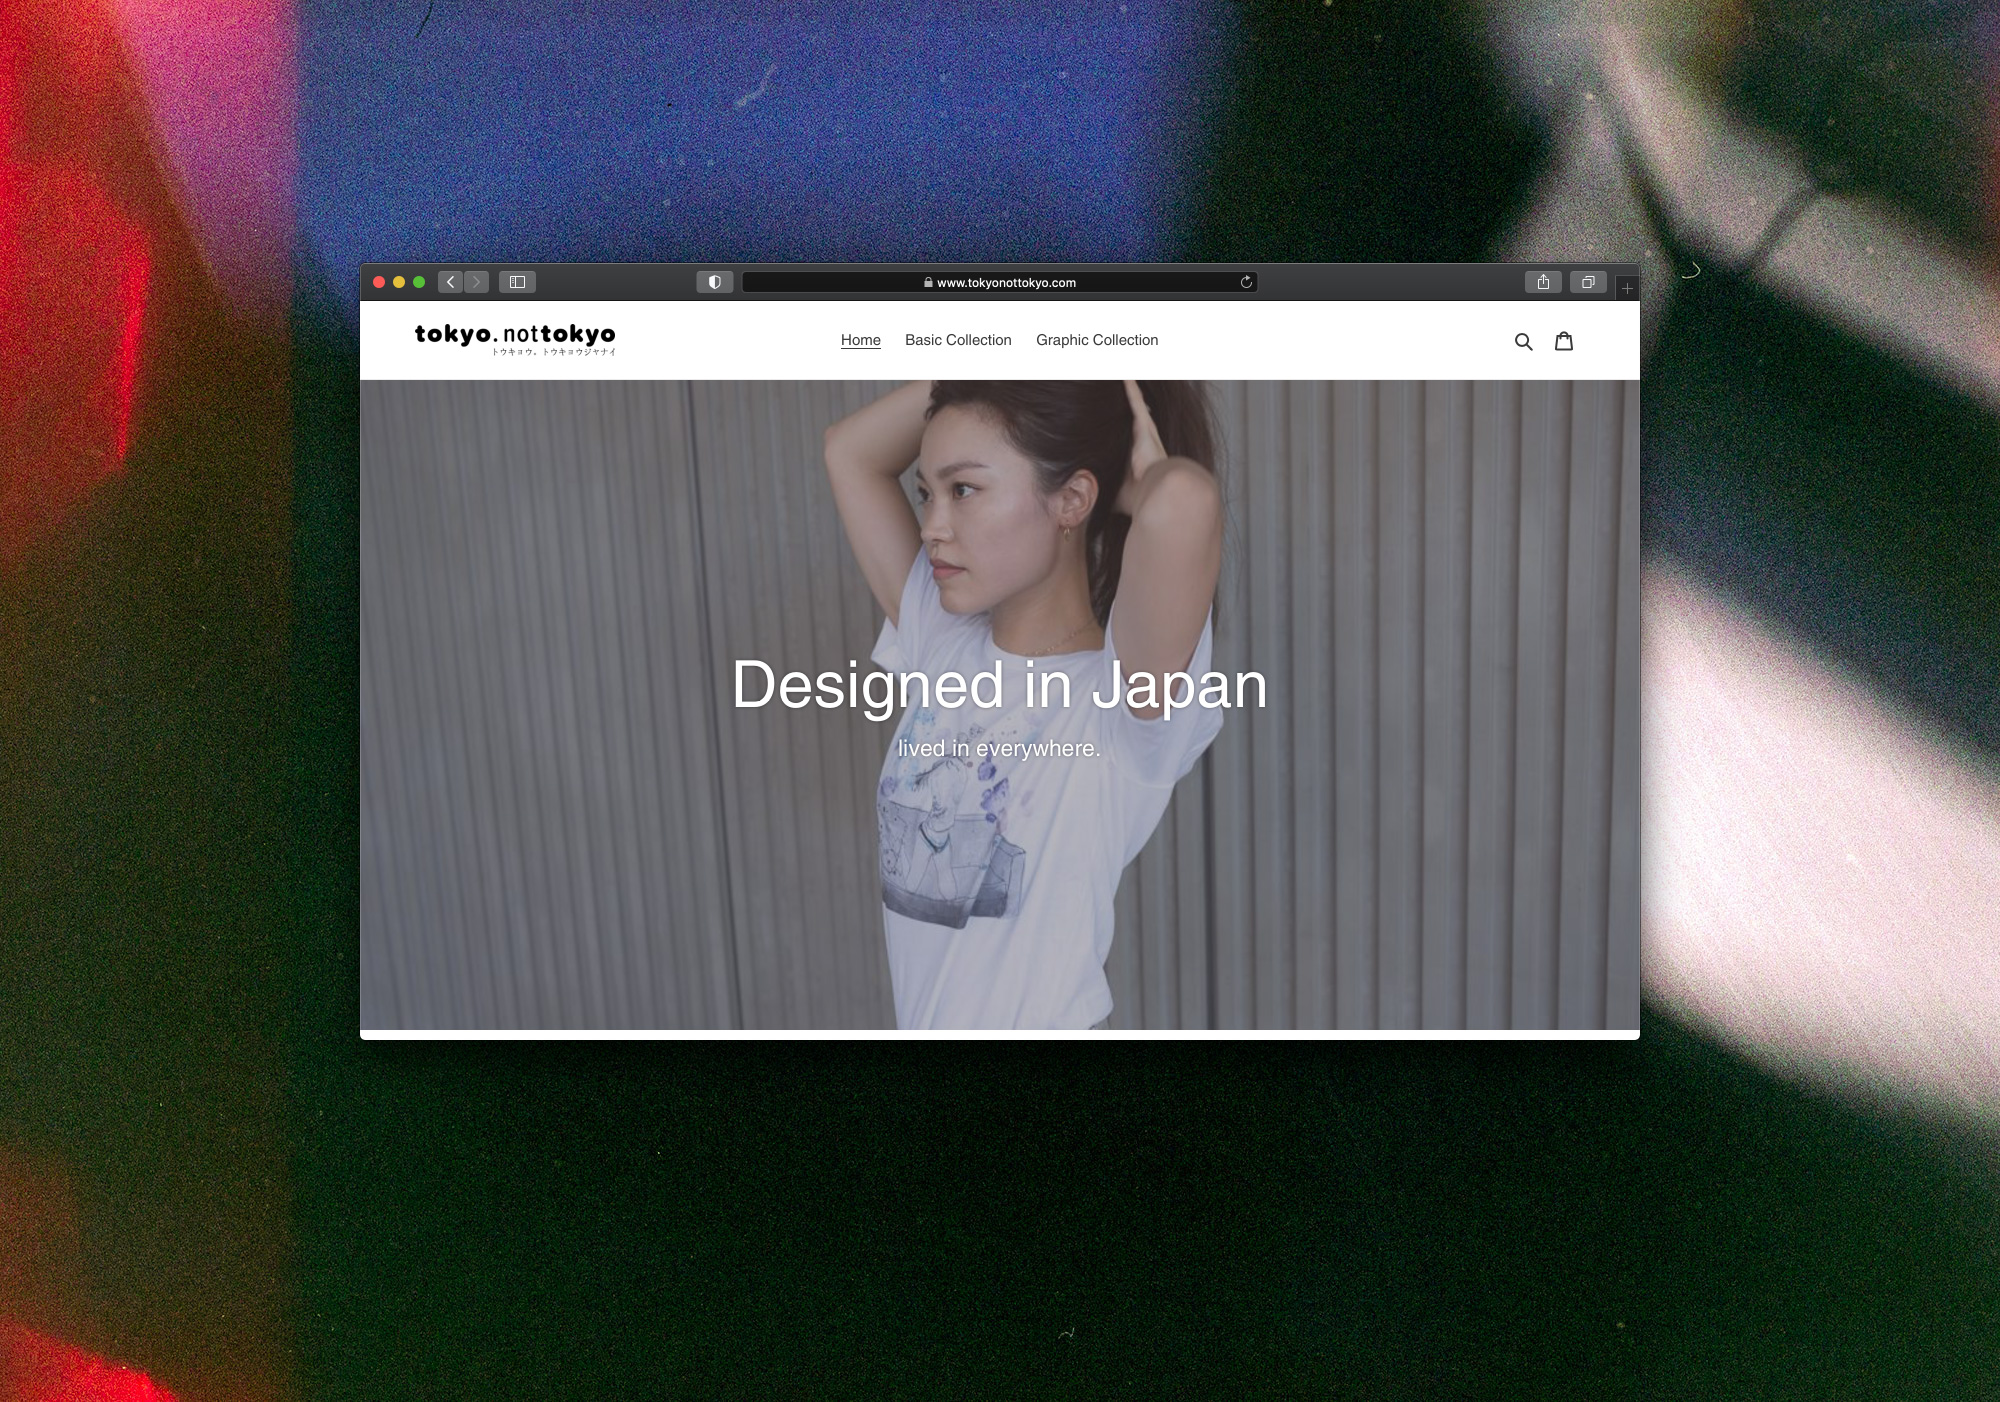Reload the page with the refresh icon

1246,282
